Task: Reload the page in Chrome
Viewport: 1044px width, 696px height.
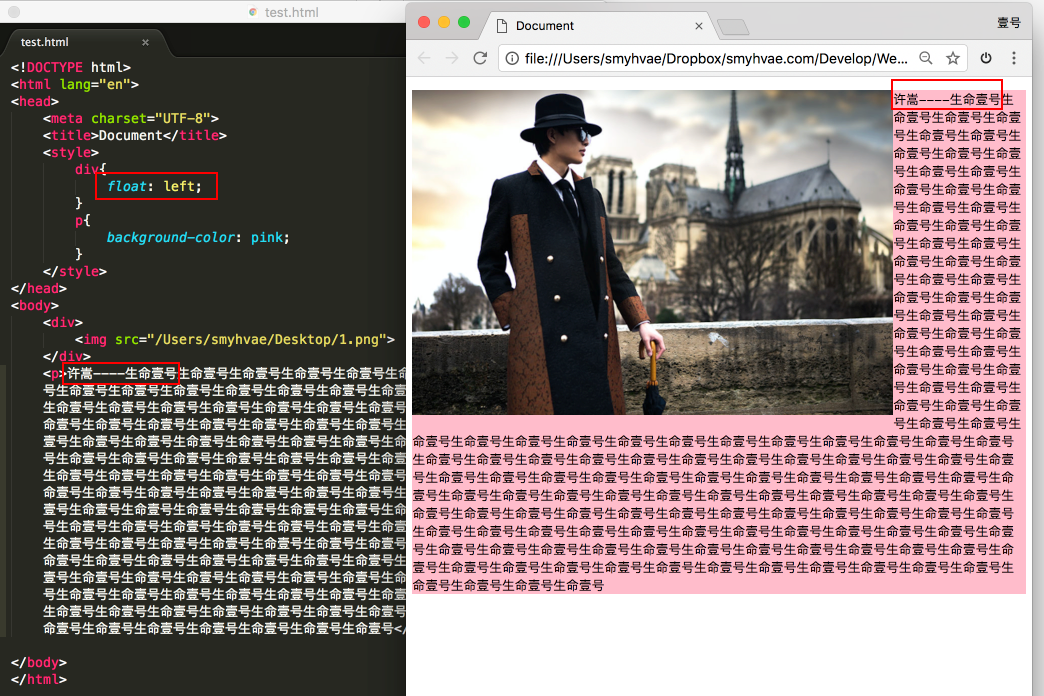Action: click(480, 59)
